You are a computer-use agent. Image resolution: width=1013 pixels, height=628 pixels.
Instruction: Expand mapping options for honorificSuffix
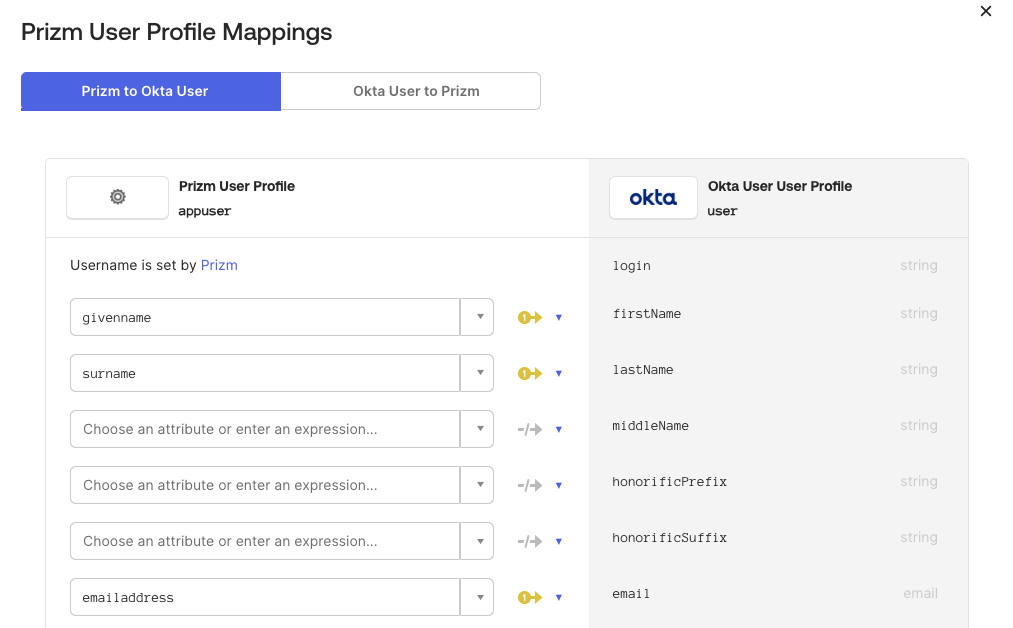pos(559,541)
